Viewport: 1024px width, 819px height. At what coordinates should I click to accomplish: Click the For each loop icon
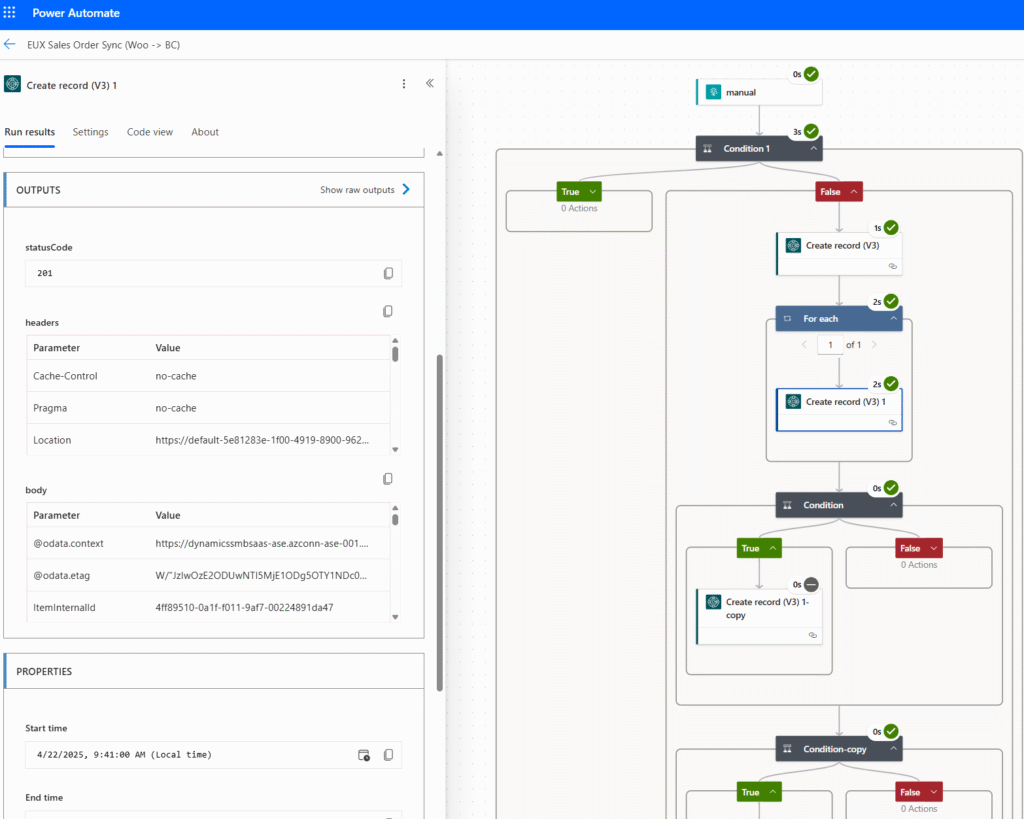click(x=787, y=319)
